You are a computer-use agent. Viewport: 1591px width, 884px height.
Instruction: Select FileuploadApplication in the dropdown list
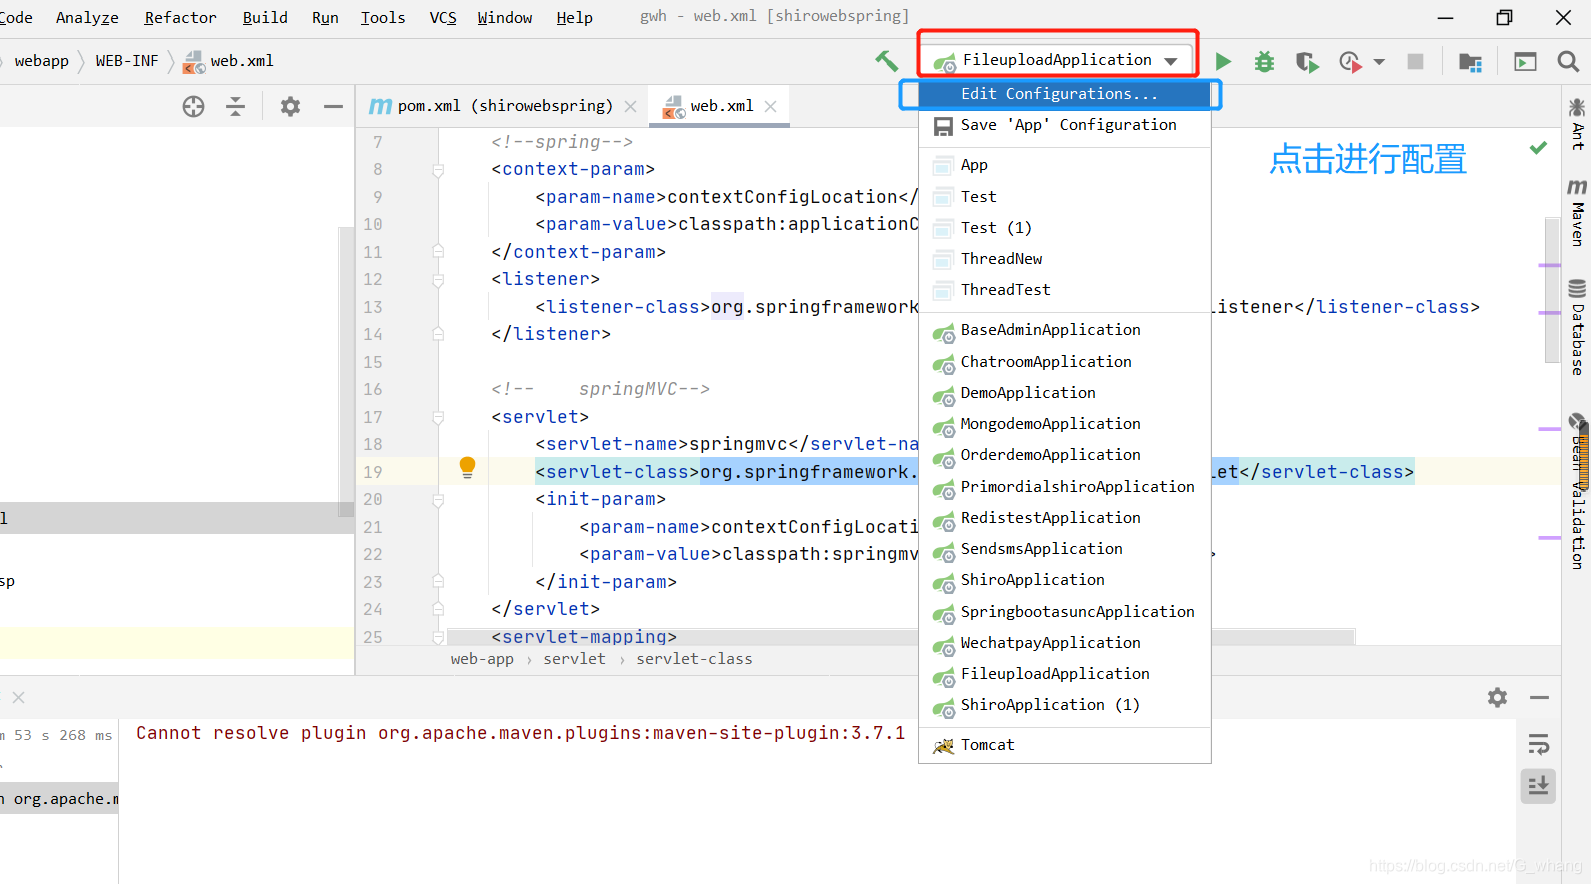tap(1065, 674)
